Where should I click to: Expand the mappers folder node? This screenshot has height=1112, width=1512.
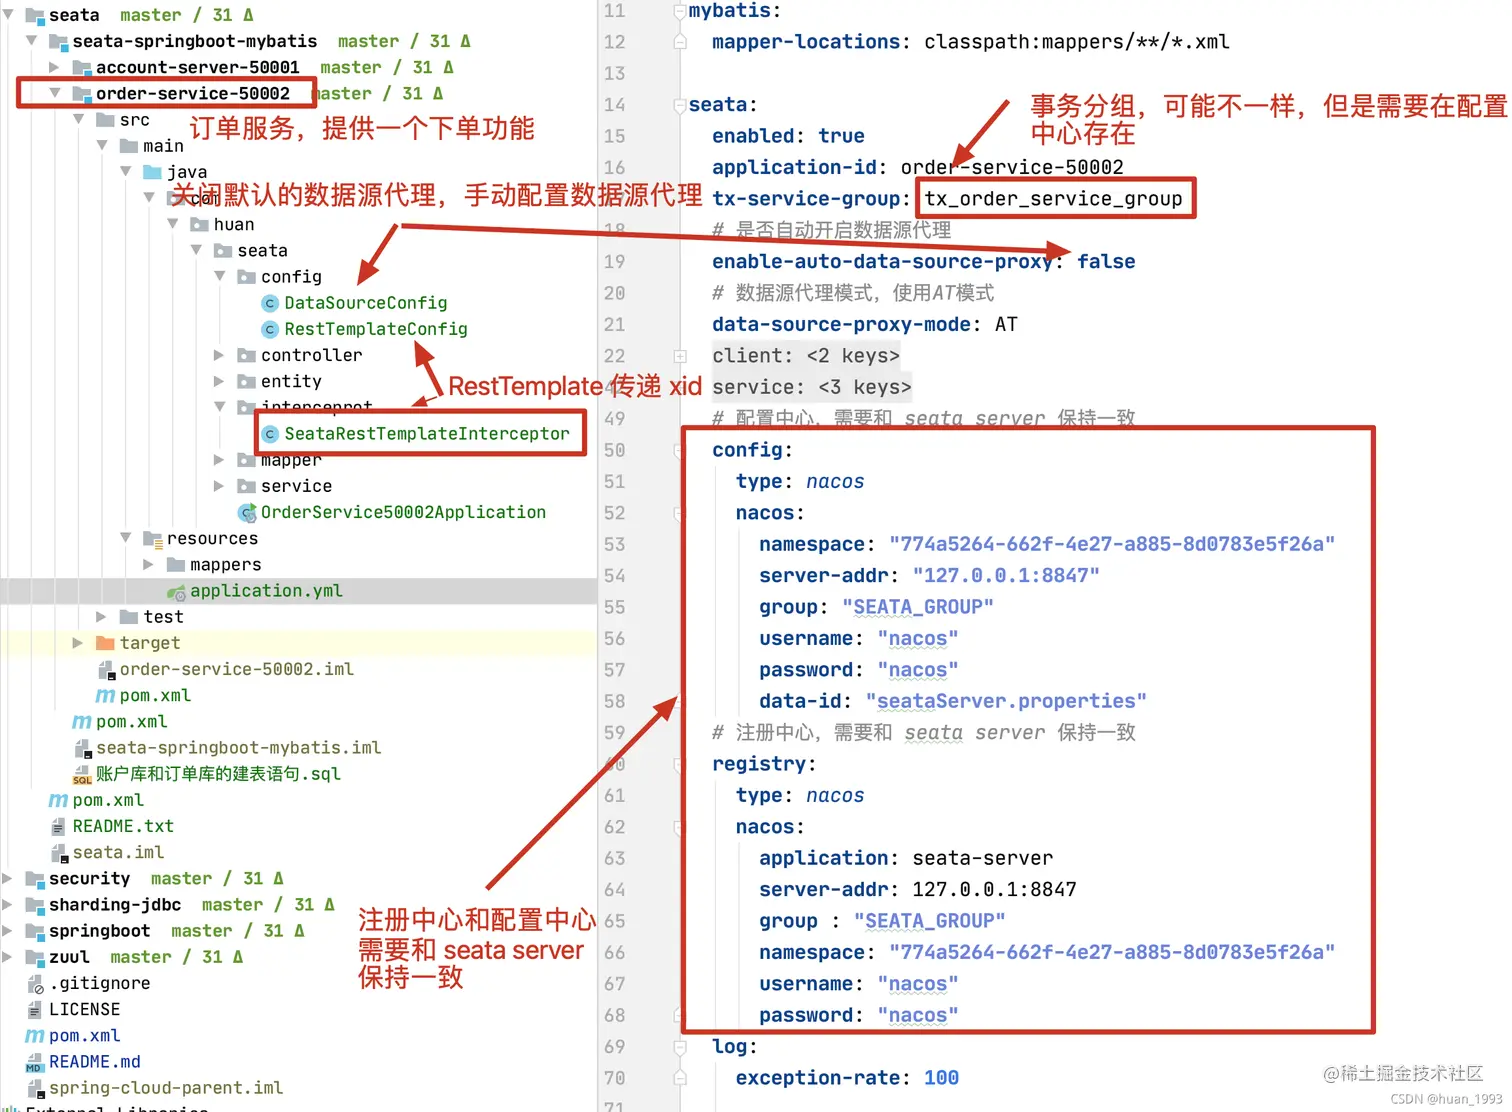(x=149, y=565)
